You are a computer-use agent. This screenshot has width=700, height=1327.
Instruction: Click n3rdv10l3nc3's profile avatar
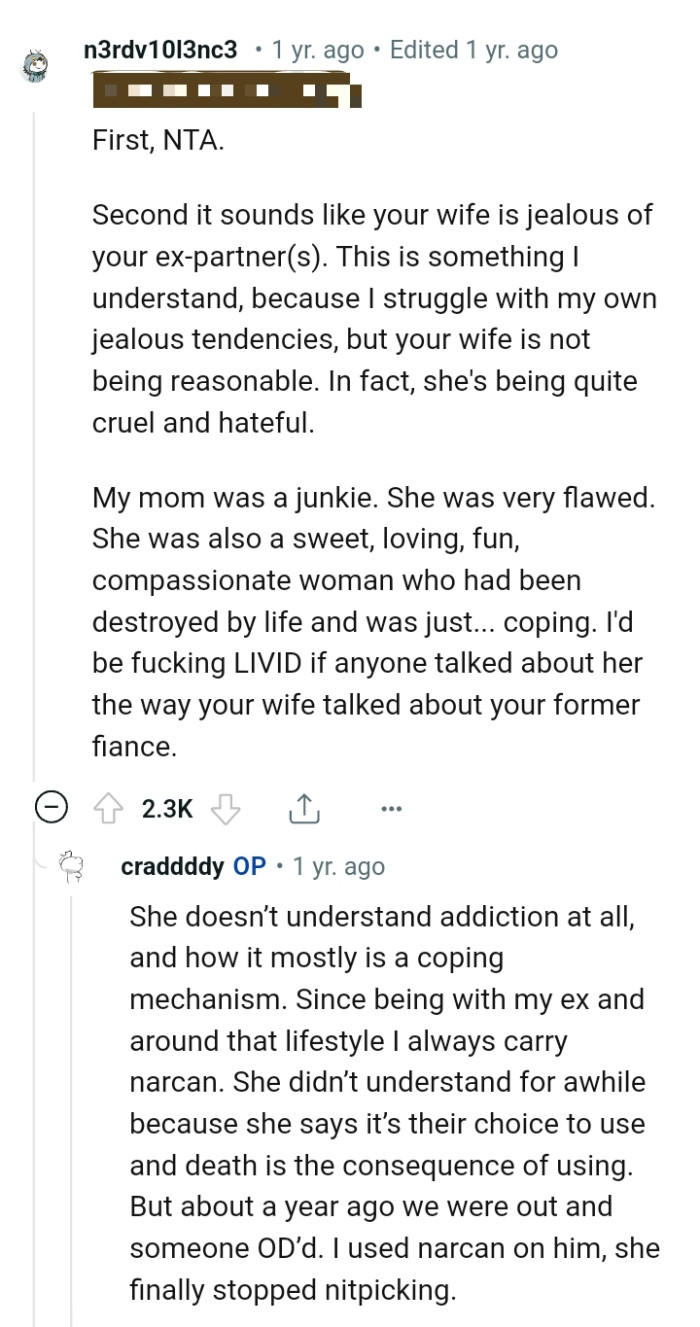tap(36, 62)
